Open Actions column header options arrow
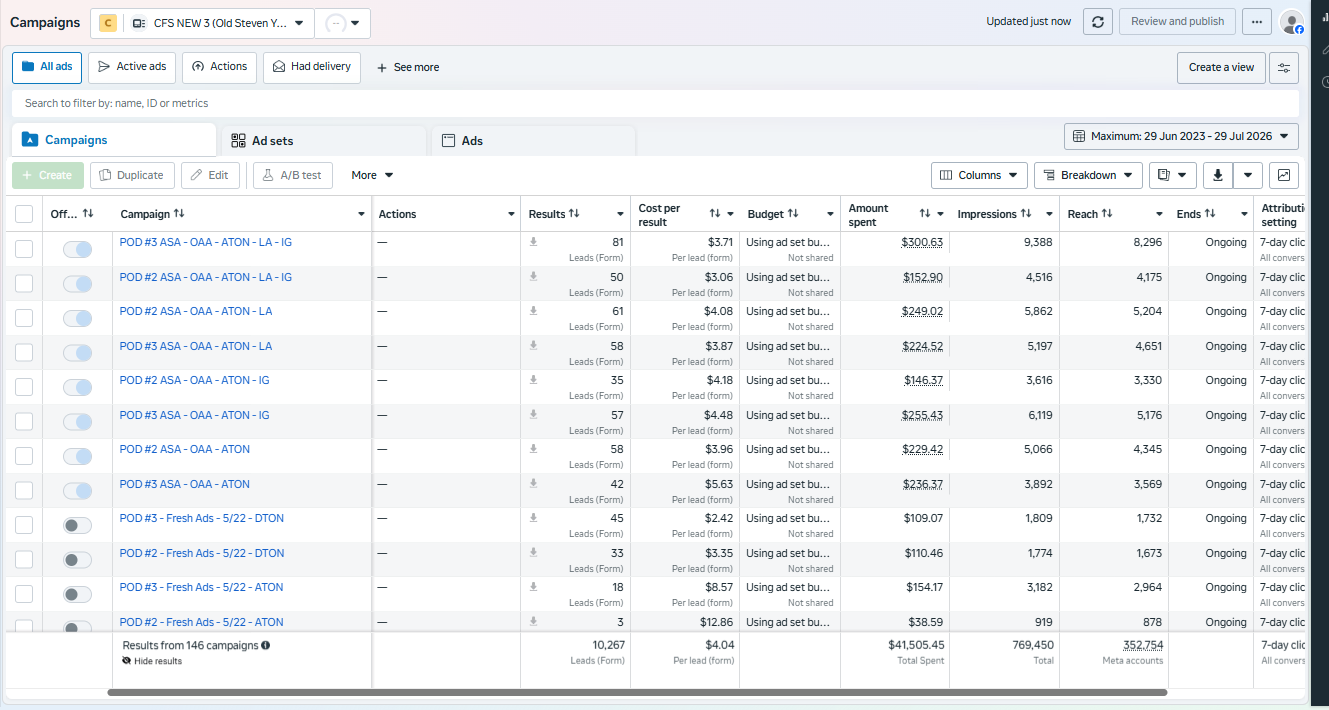1329x710 pixels. (x=511, y=214)
